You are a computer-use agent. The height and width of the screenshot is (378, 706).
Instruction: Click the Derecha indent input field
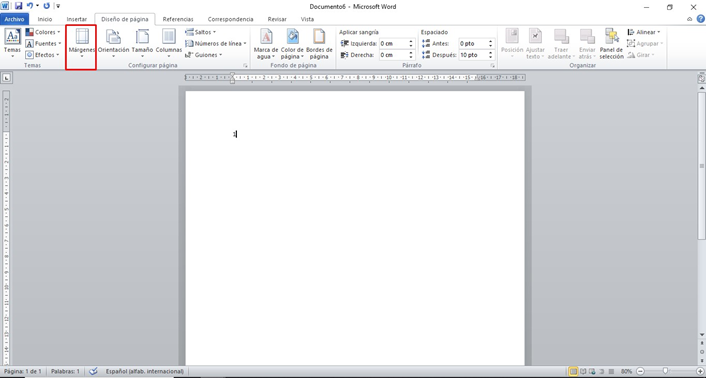[x=394, y=55]
